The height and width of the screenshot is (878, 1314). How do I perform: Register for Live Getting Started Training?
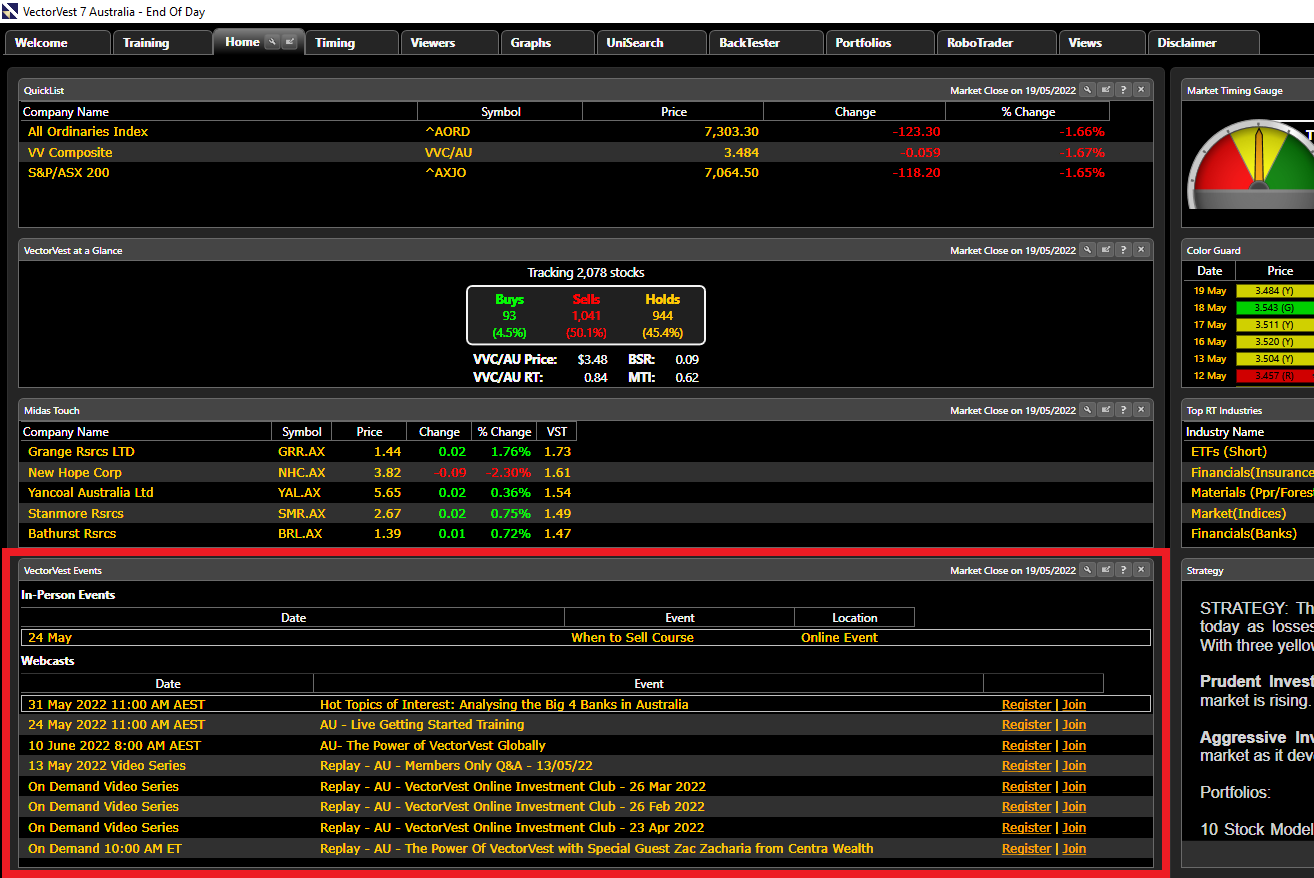1026,725
